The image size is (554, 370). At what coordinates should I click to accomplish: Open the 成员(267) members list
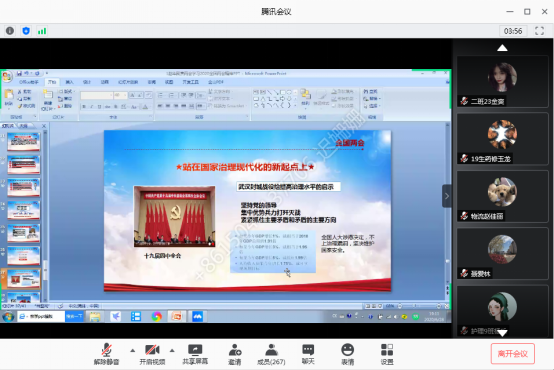pos(271,354)
